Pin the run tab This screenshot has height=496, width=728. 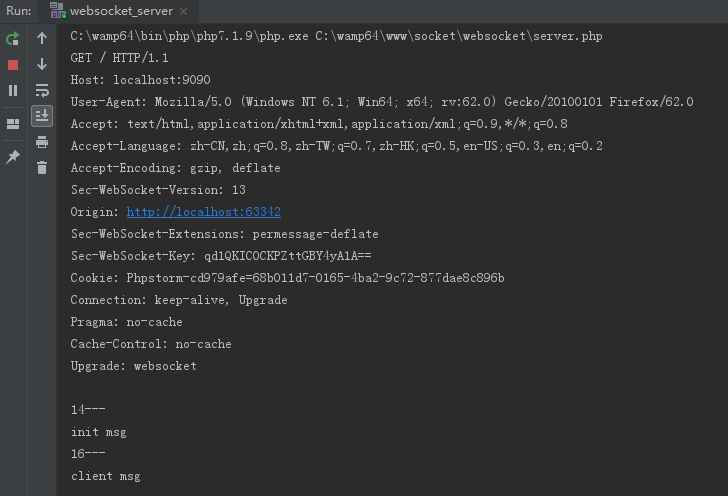13,157
